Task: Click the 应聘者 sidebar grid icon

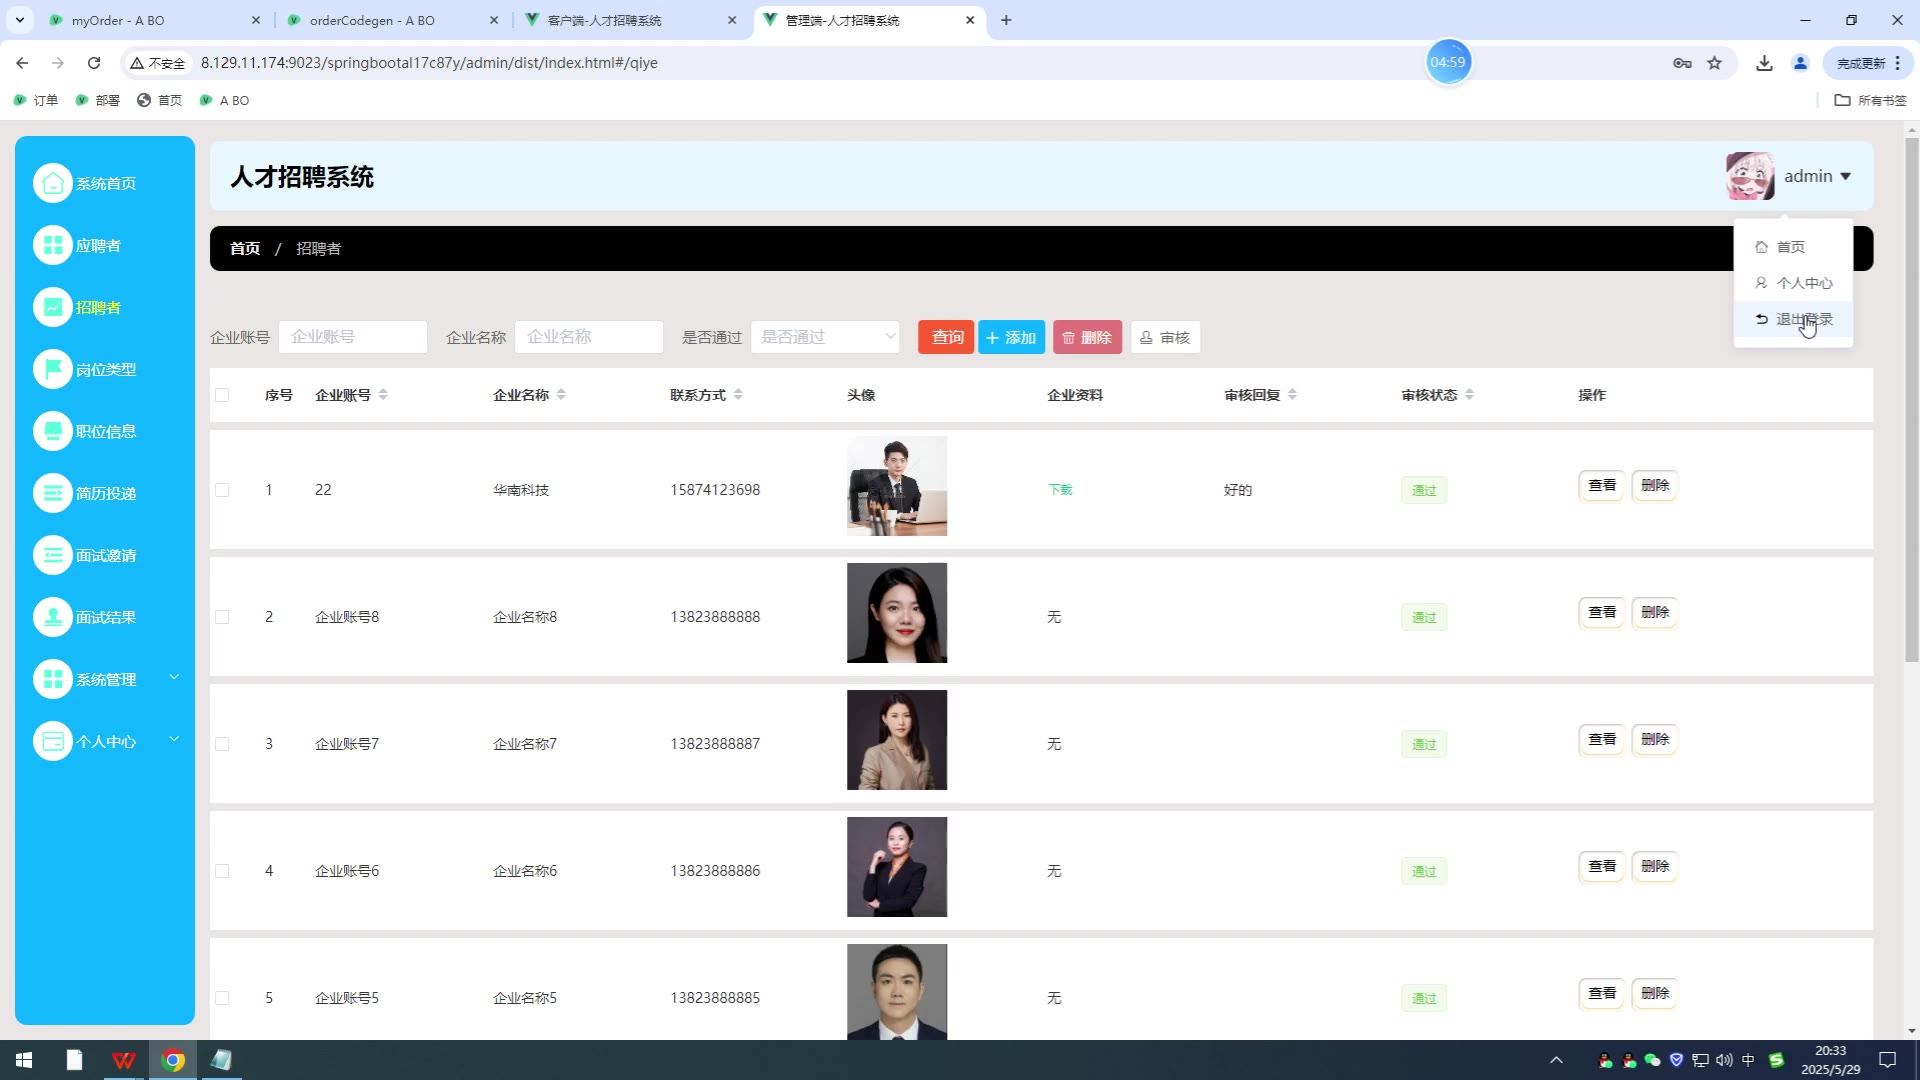Action: click(53, 245)
